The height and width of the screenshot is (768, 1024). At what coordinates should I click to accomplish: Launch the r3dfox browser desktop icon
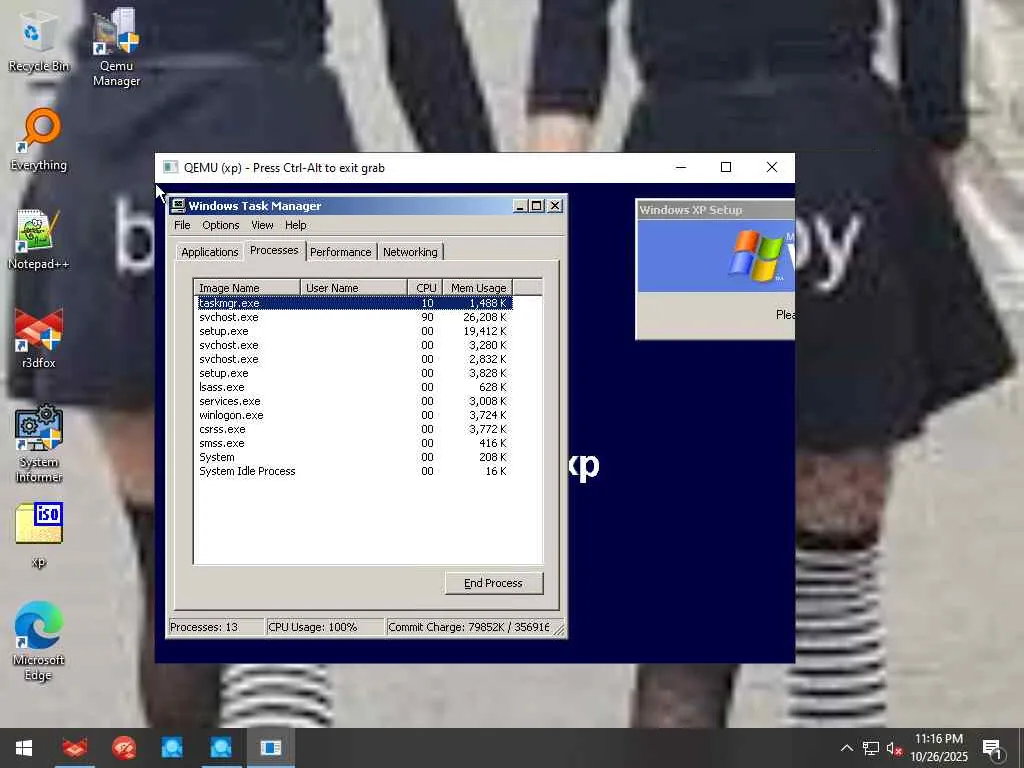coord(38,338)
